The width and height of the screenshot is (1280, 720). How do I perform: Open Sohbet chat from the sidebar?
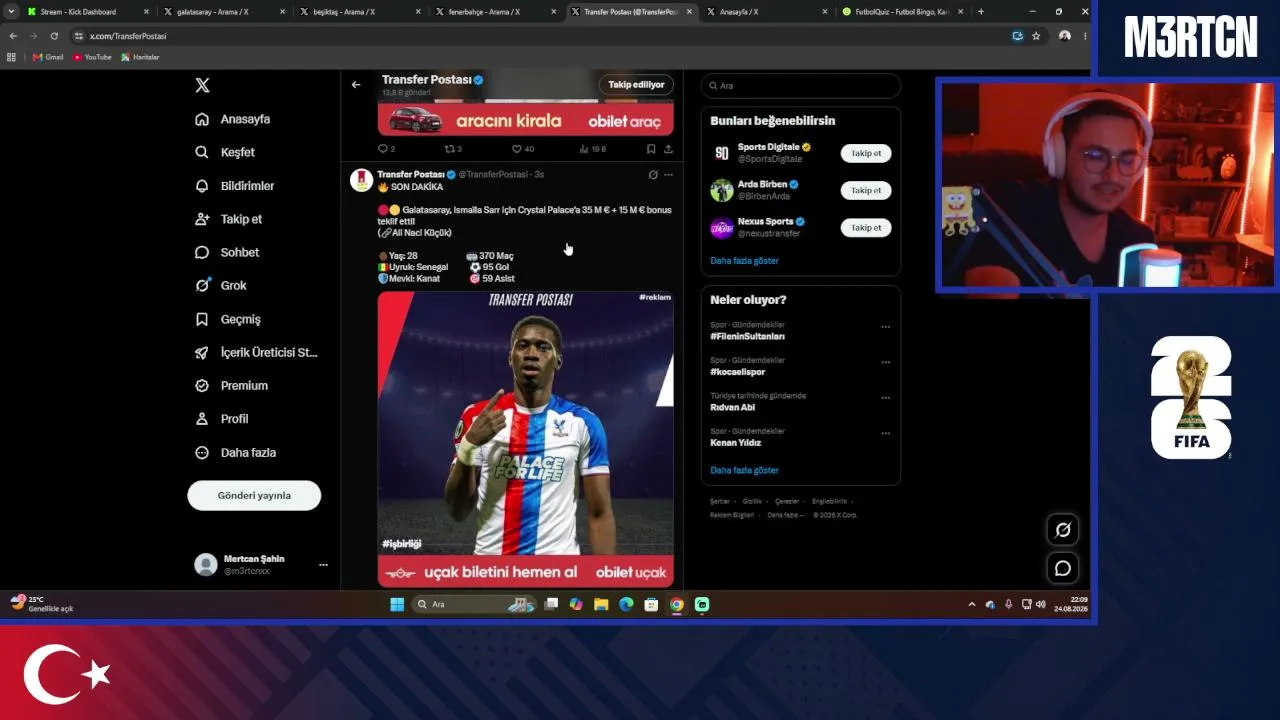227,252
